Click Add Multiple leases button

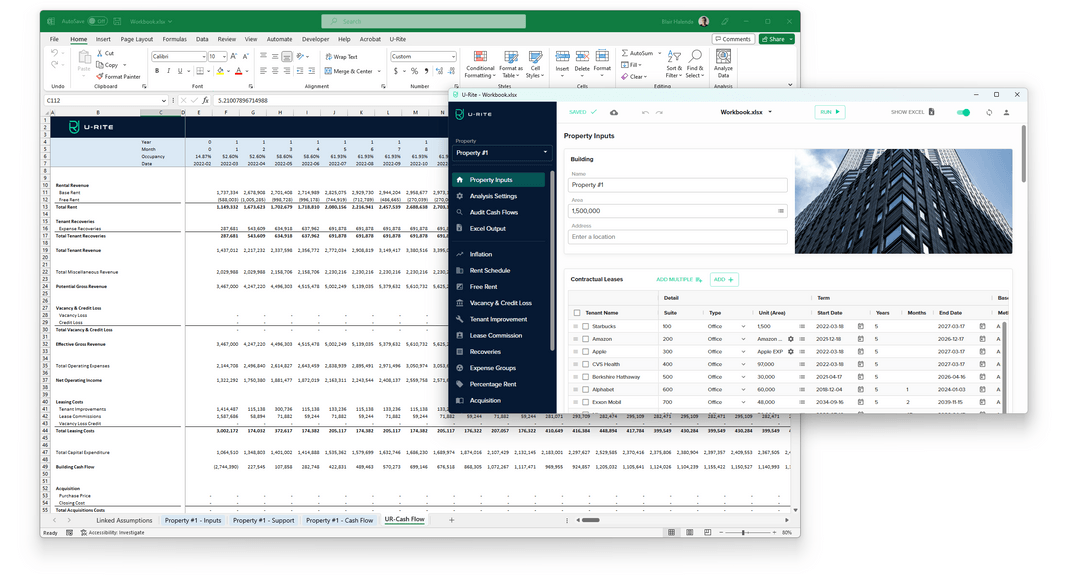coord(679,280)
